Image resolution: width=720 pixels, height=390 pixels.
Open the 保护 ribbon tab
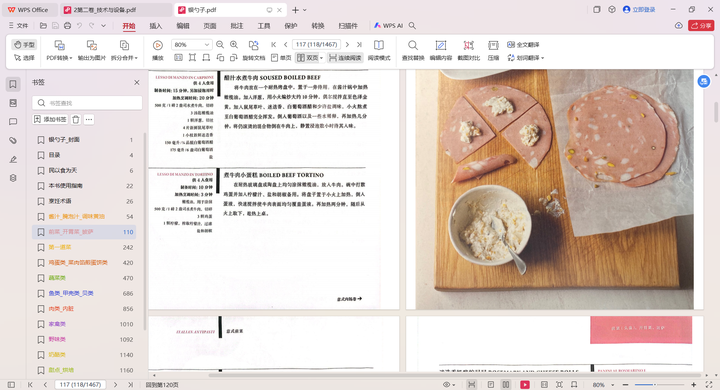pos(291,26)
